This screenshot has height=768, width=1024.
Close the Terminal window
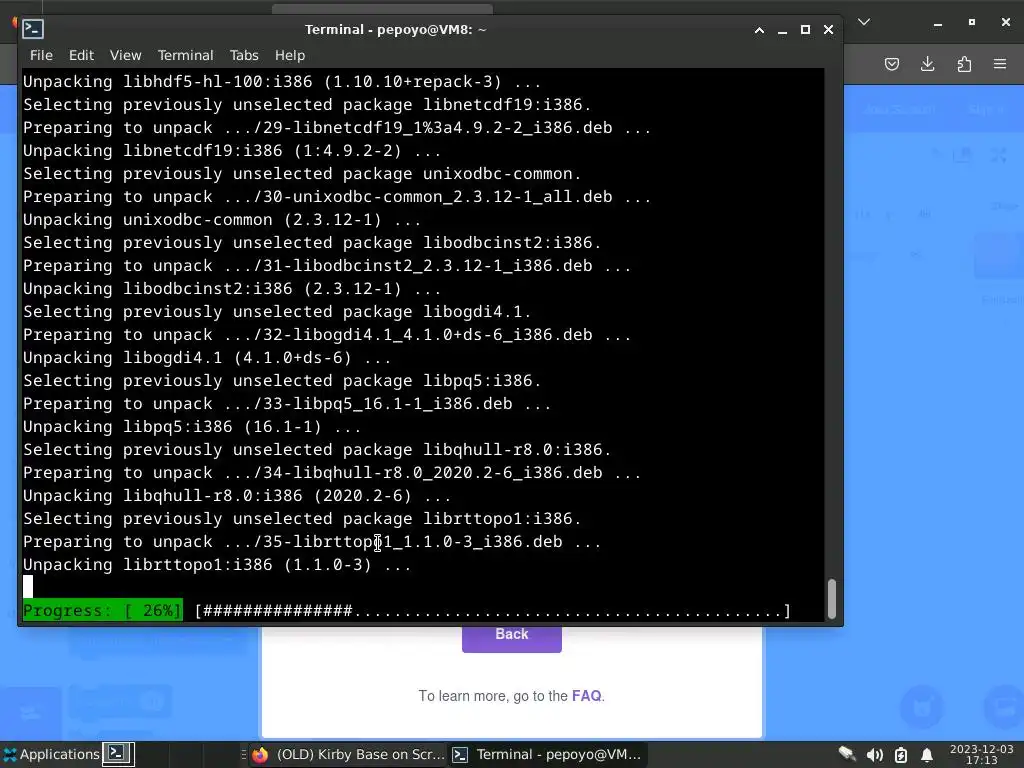coord(829,30)
